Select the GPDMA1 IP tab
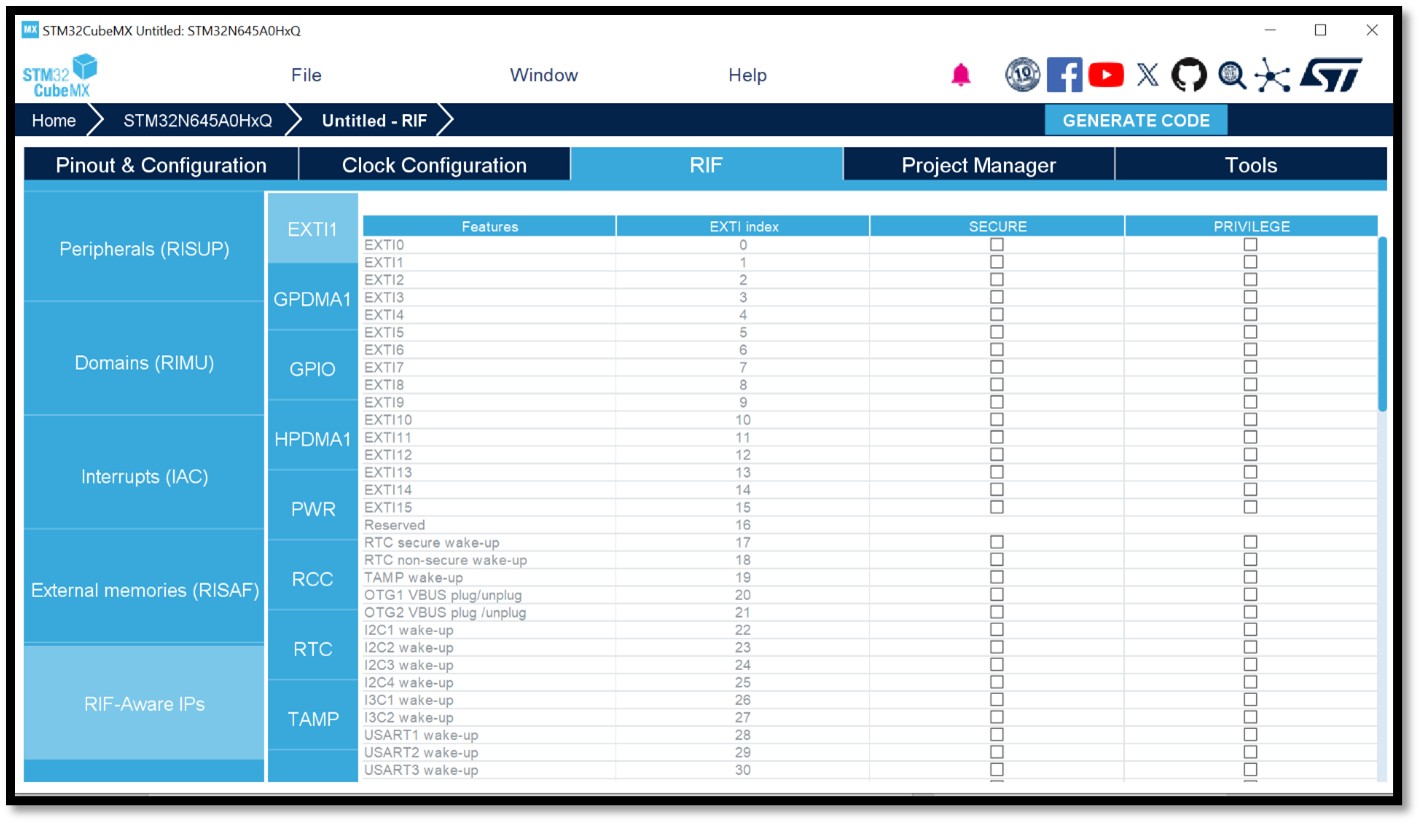Image resolution: width=1421 pixels, height=824 pixels. [313, 299]
